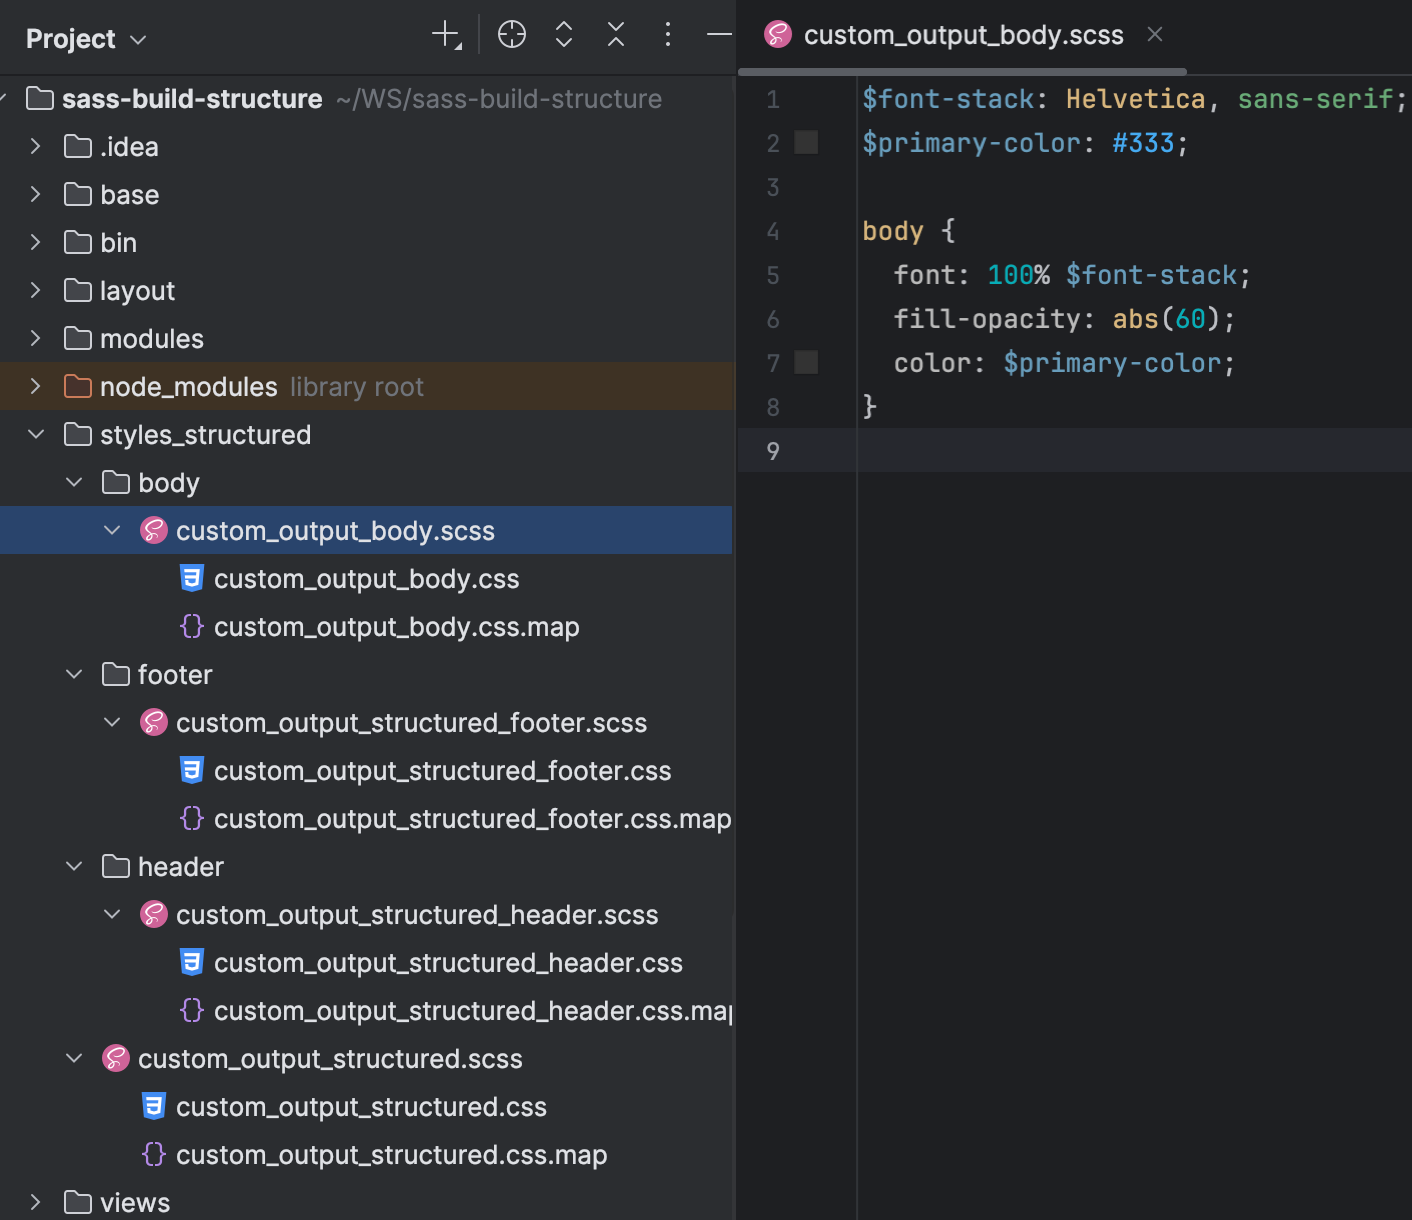Click the Select Opened File target icon
This screenshot has height=1220, width=1412.
point(512,33)
